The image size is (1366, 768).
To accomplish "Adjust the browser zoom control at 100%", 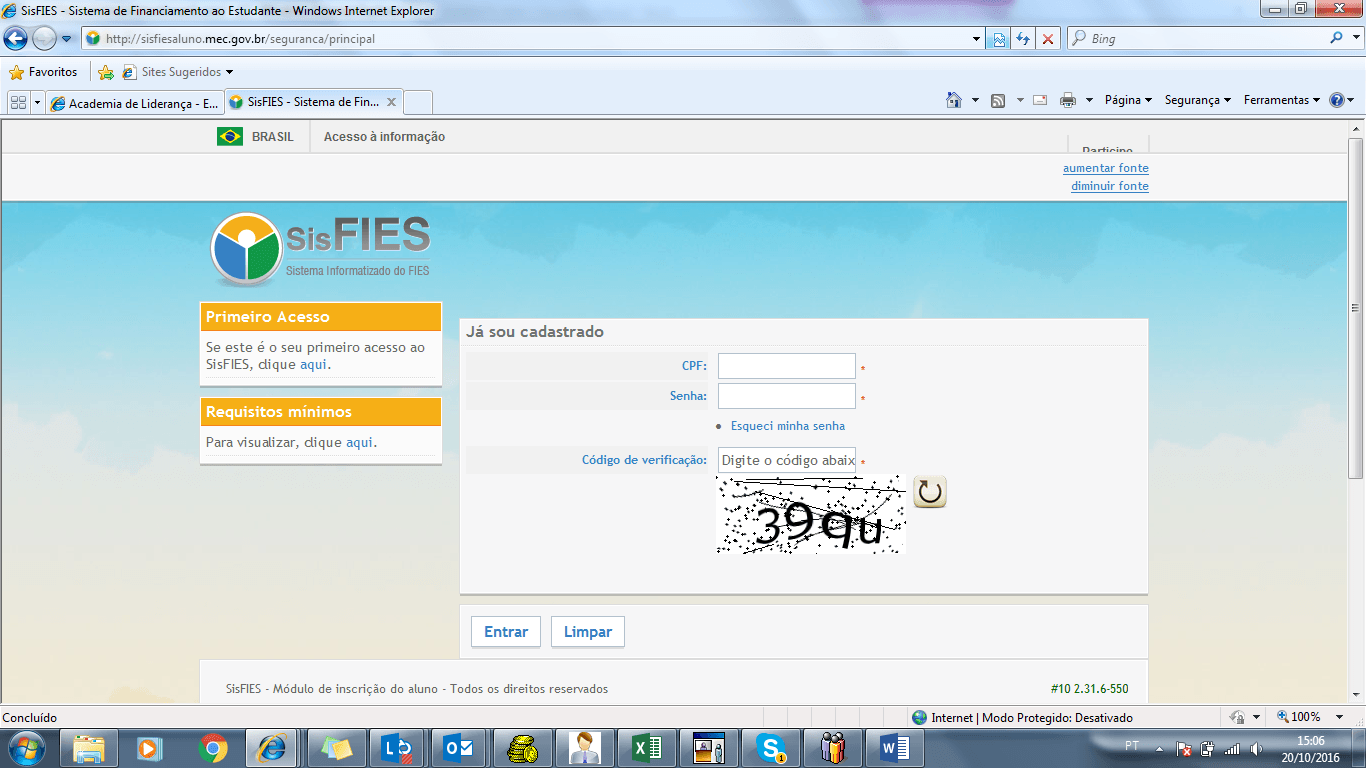I will [x=1301, y=717].
